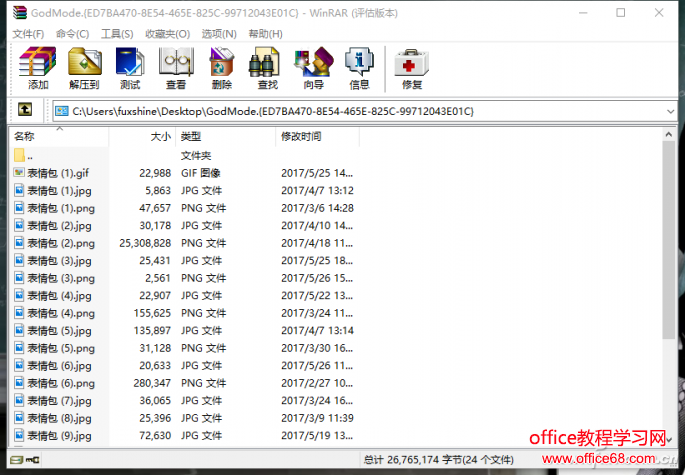
Task: Click the 信息 (Info) toolbar icon
Action: [359, 62]
